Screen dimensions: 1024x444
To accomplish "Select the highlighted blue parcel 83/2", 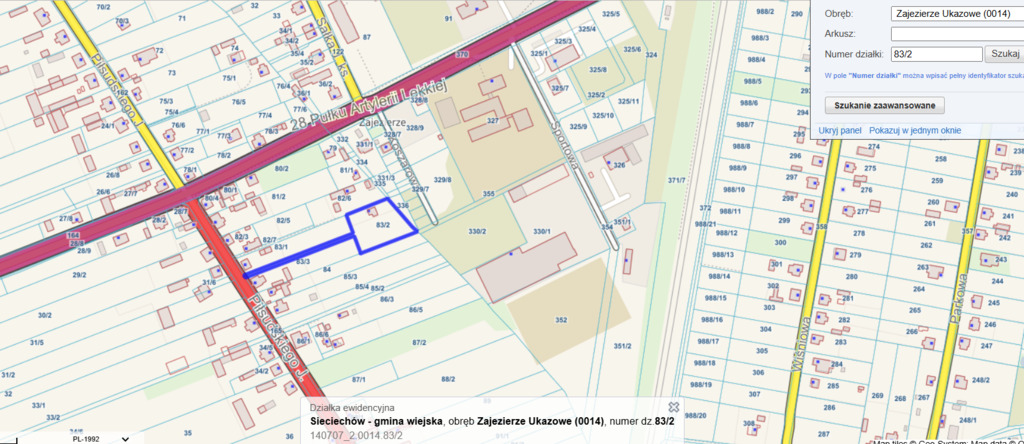I will 382,226.
